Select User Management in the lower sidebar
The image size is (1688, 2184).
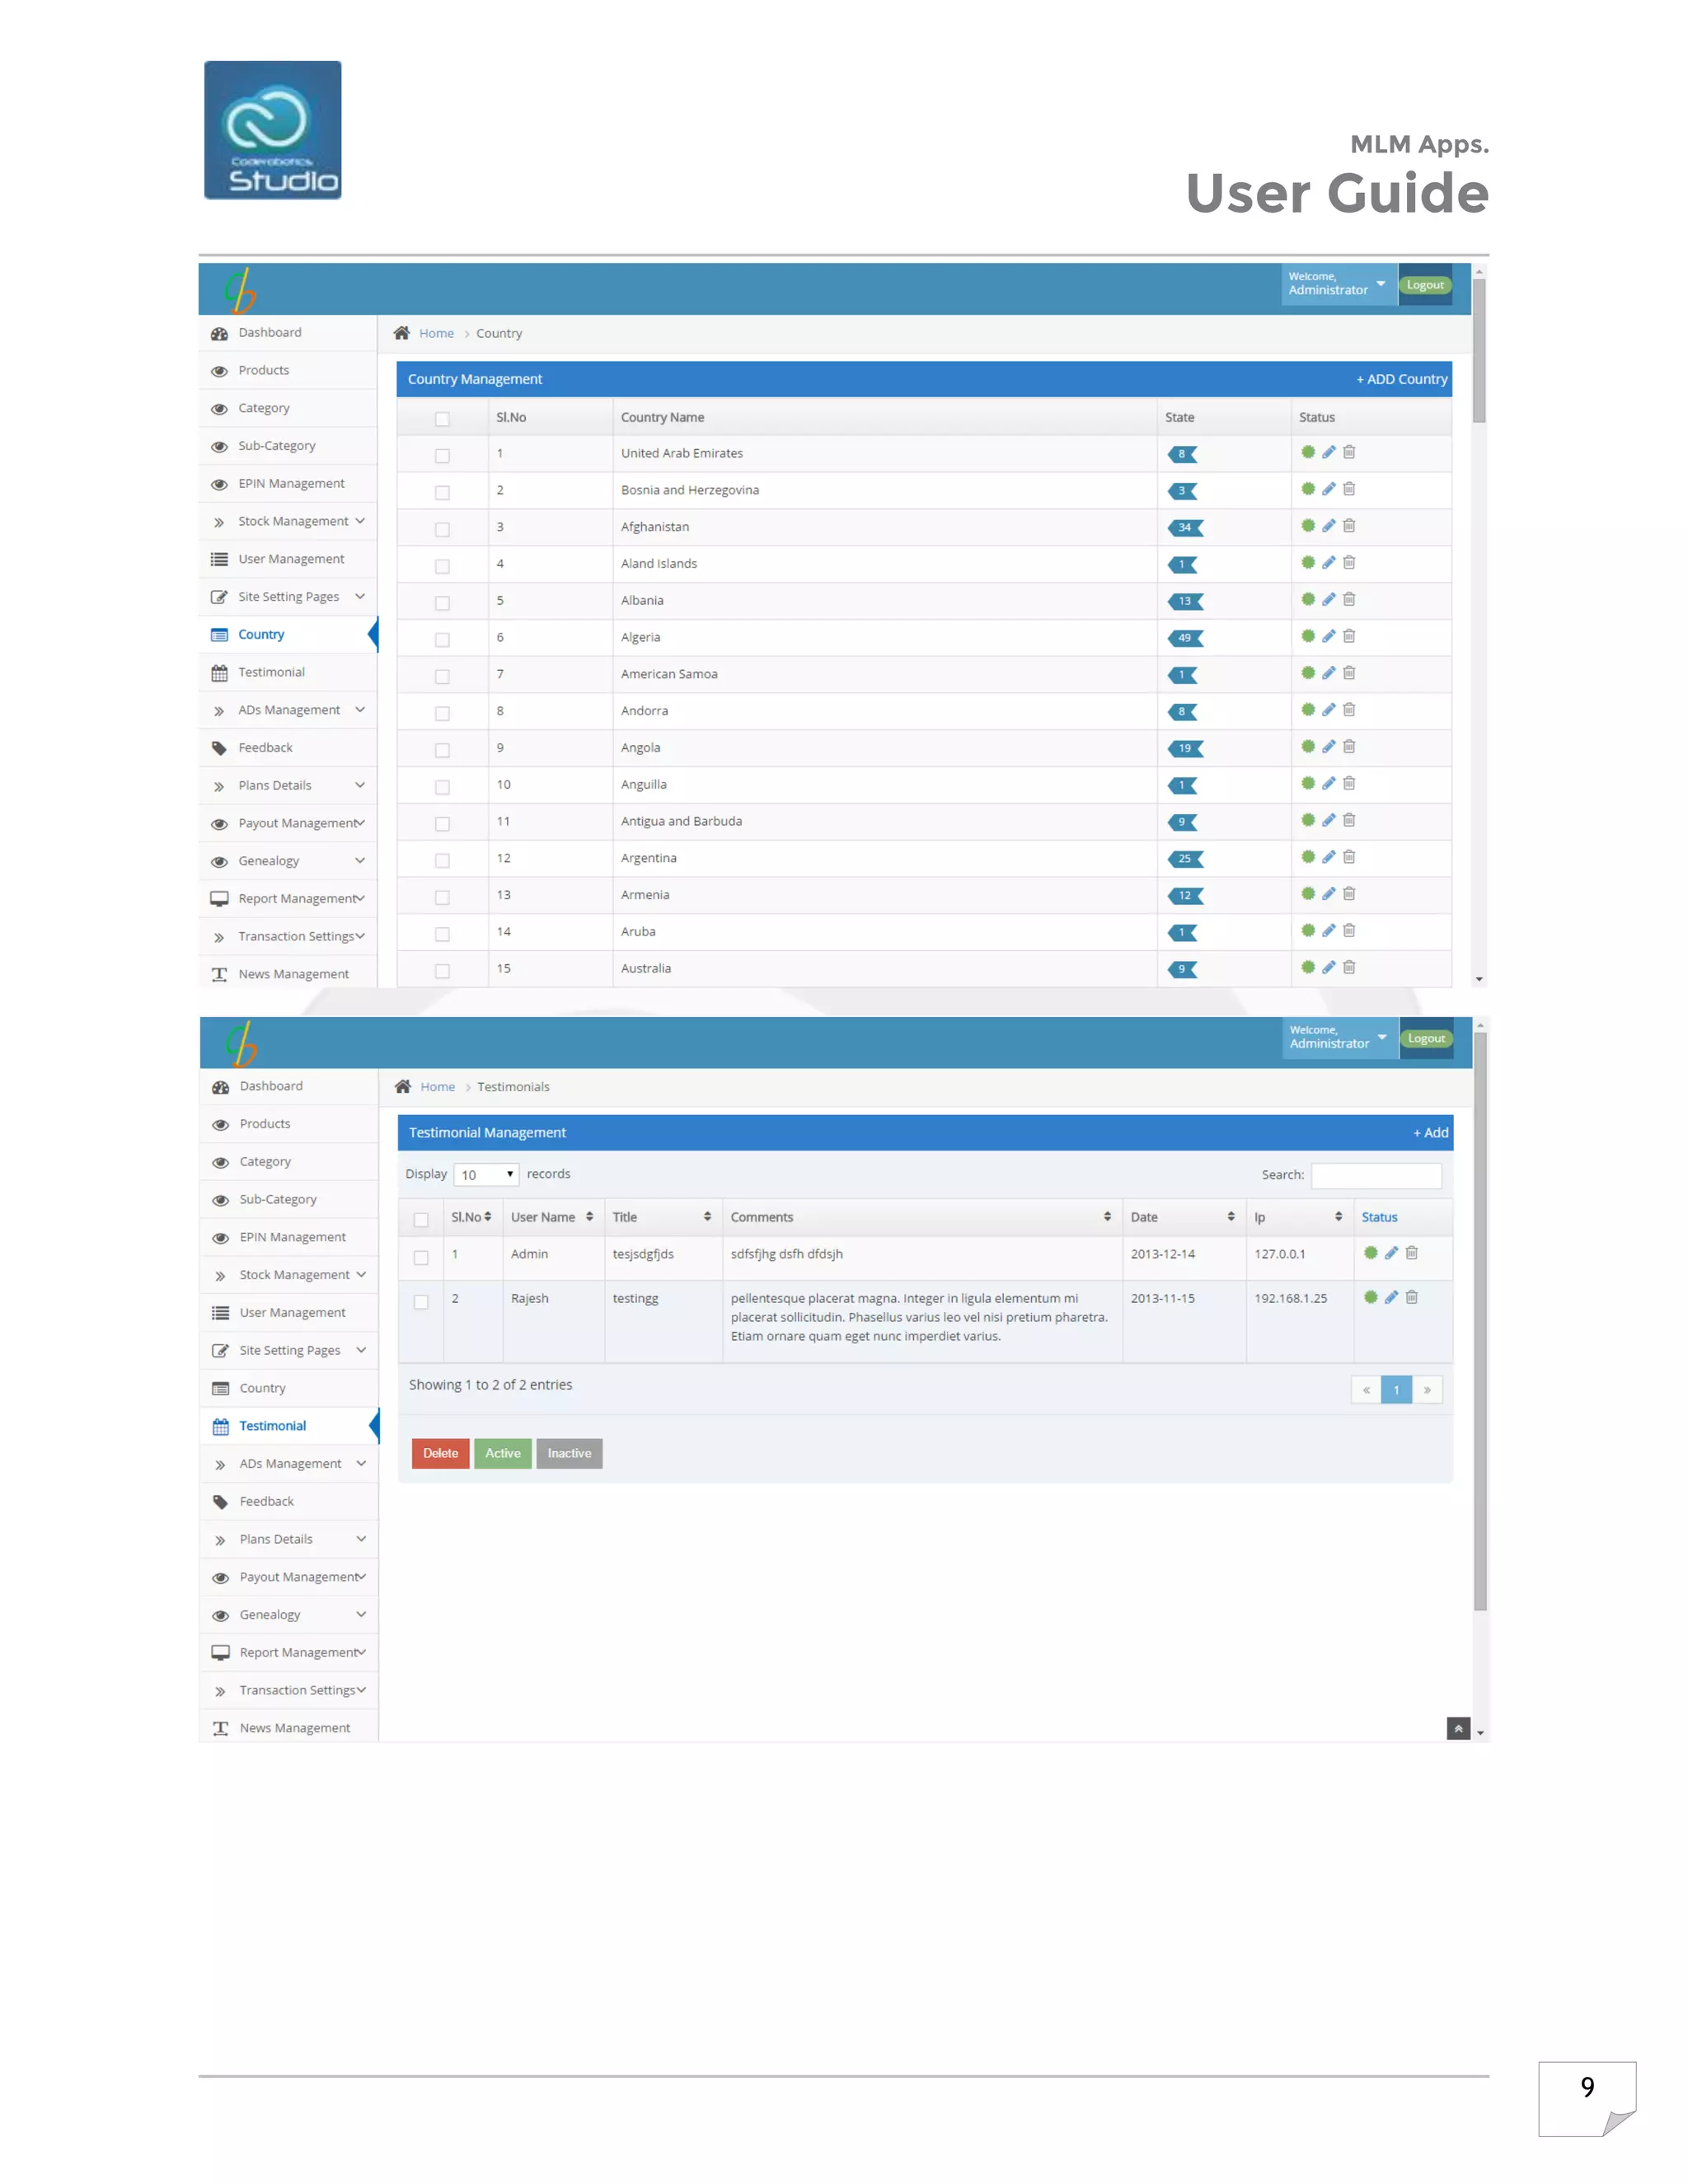(292, 1313)
